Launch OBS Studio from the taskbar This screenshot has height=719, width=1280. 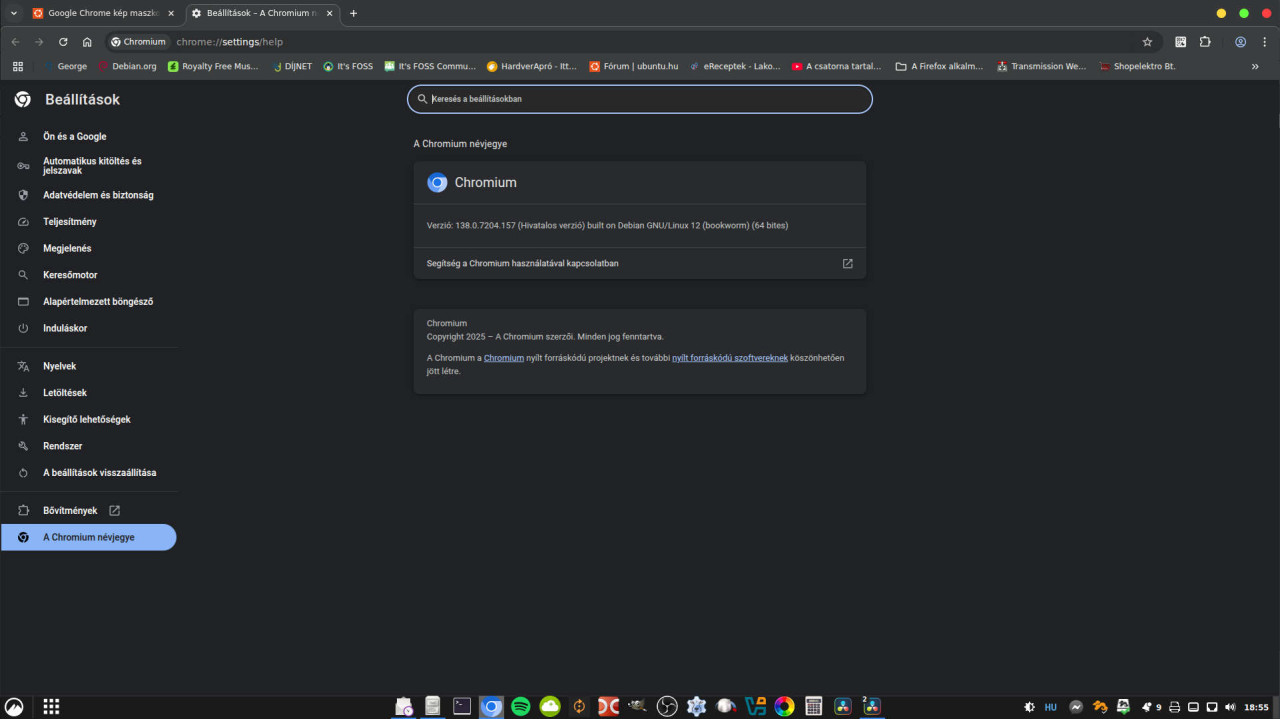[x=667, y=706]
